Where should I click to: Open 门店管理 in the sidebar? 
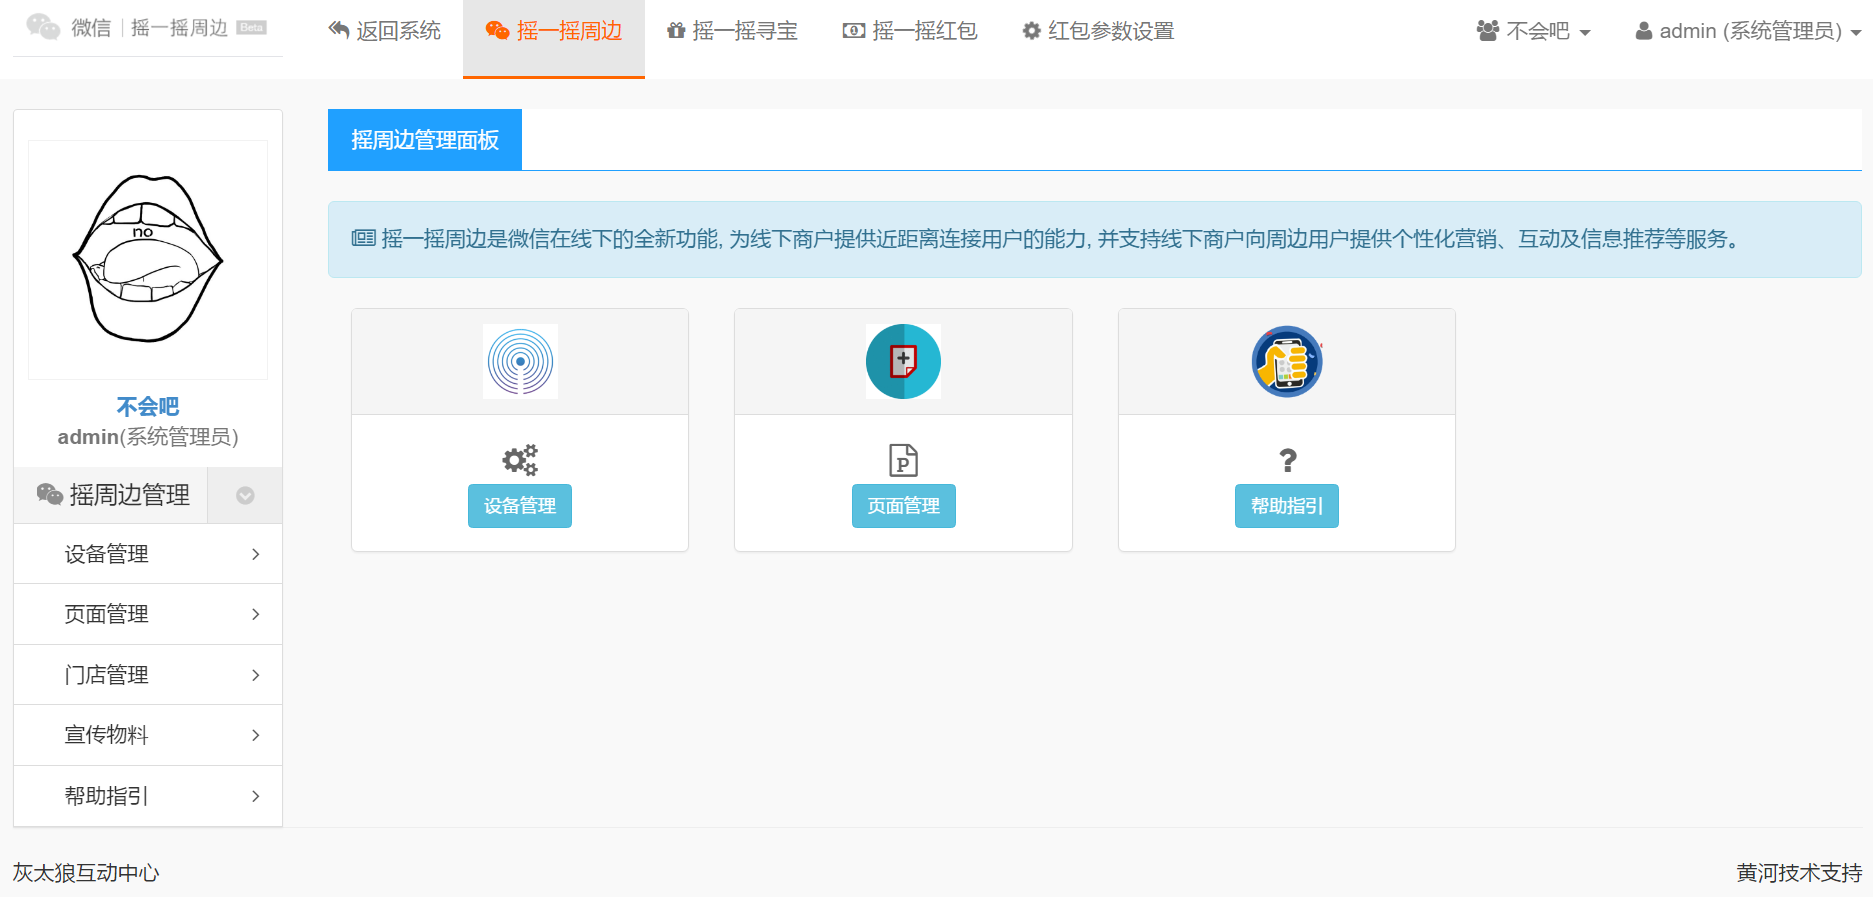(x=148, y=675)
